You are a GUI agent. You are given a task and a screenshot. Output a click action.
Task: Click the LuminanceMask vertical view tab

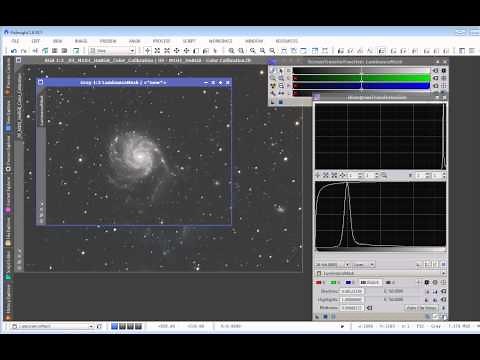point(42,110)
